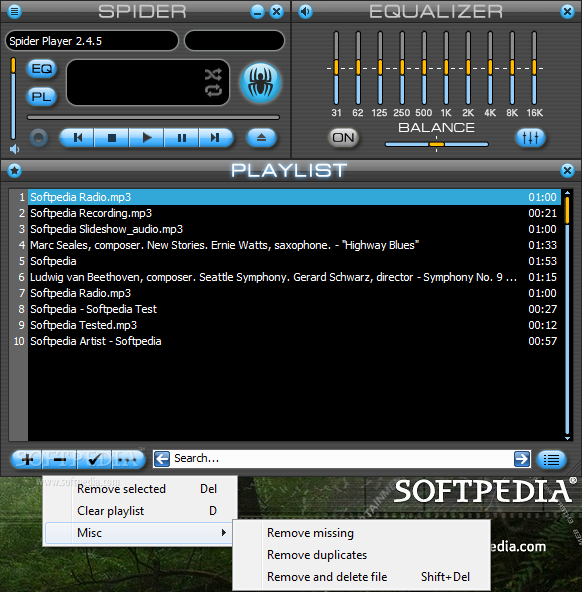582x592 pixels.
Task: Click the search previous arrow icon
Action: 162,459
